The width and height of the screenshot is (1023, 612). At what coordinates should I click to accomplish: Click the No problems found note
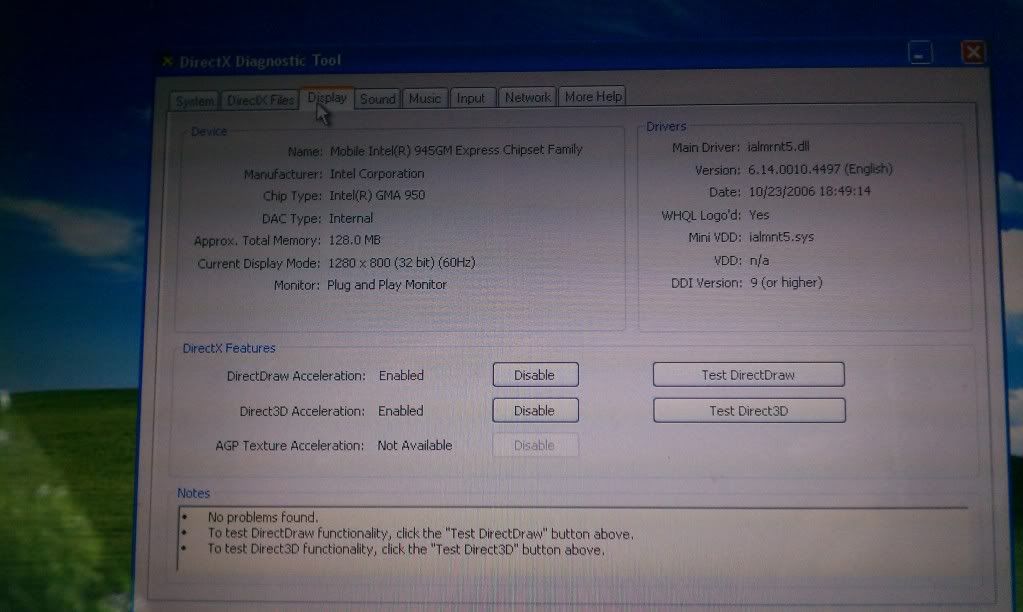tap(263, 517)
